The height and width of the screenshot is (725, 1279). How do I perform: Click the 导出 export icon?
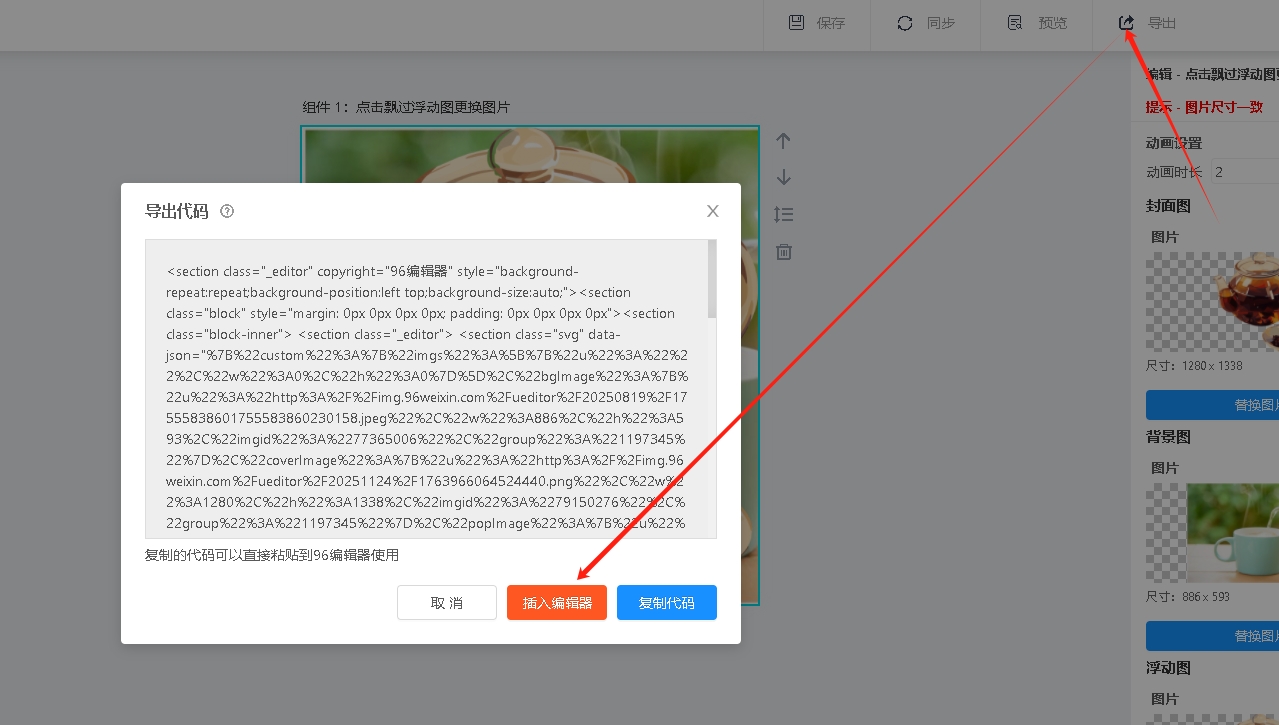[x=1127, y=23]
